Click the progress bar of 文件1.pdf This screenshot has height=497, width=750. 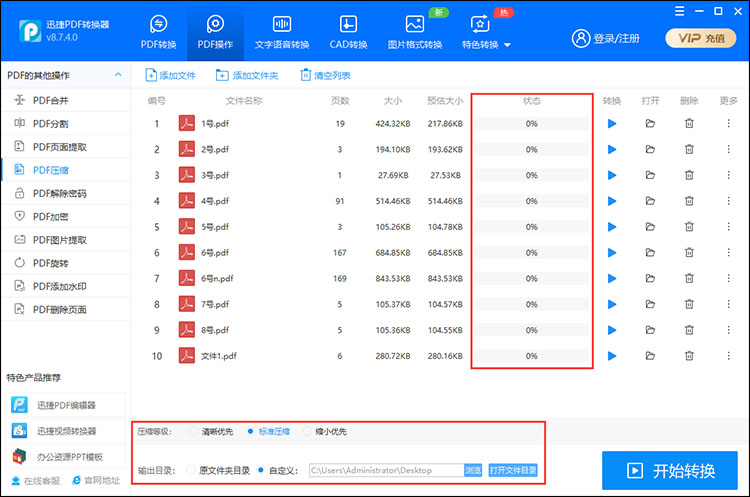(532, 356)
